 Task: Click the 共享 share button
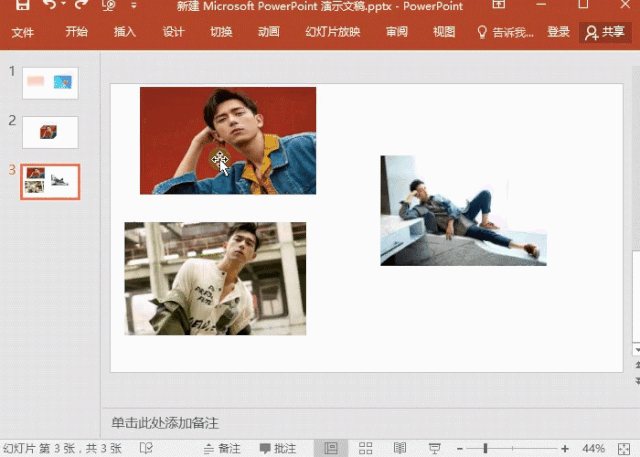pyautogui.click(x=605, y=32)
